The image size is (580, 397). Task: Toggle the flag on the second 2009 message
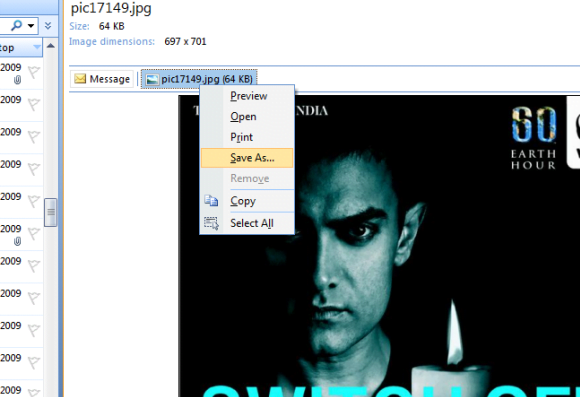click(x=34, y=104)
